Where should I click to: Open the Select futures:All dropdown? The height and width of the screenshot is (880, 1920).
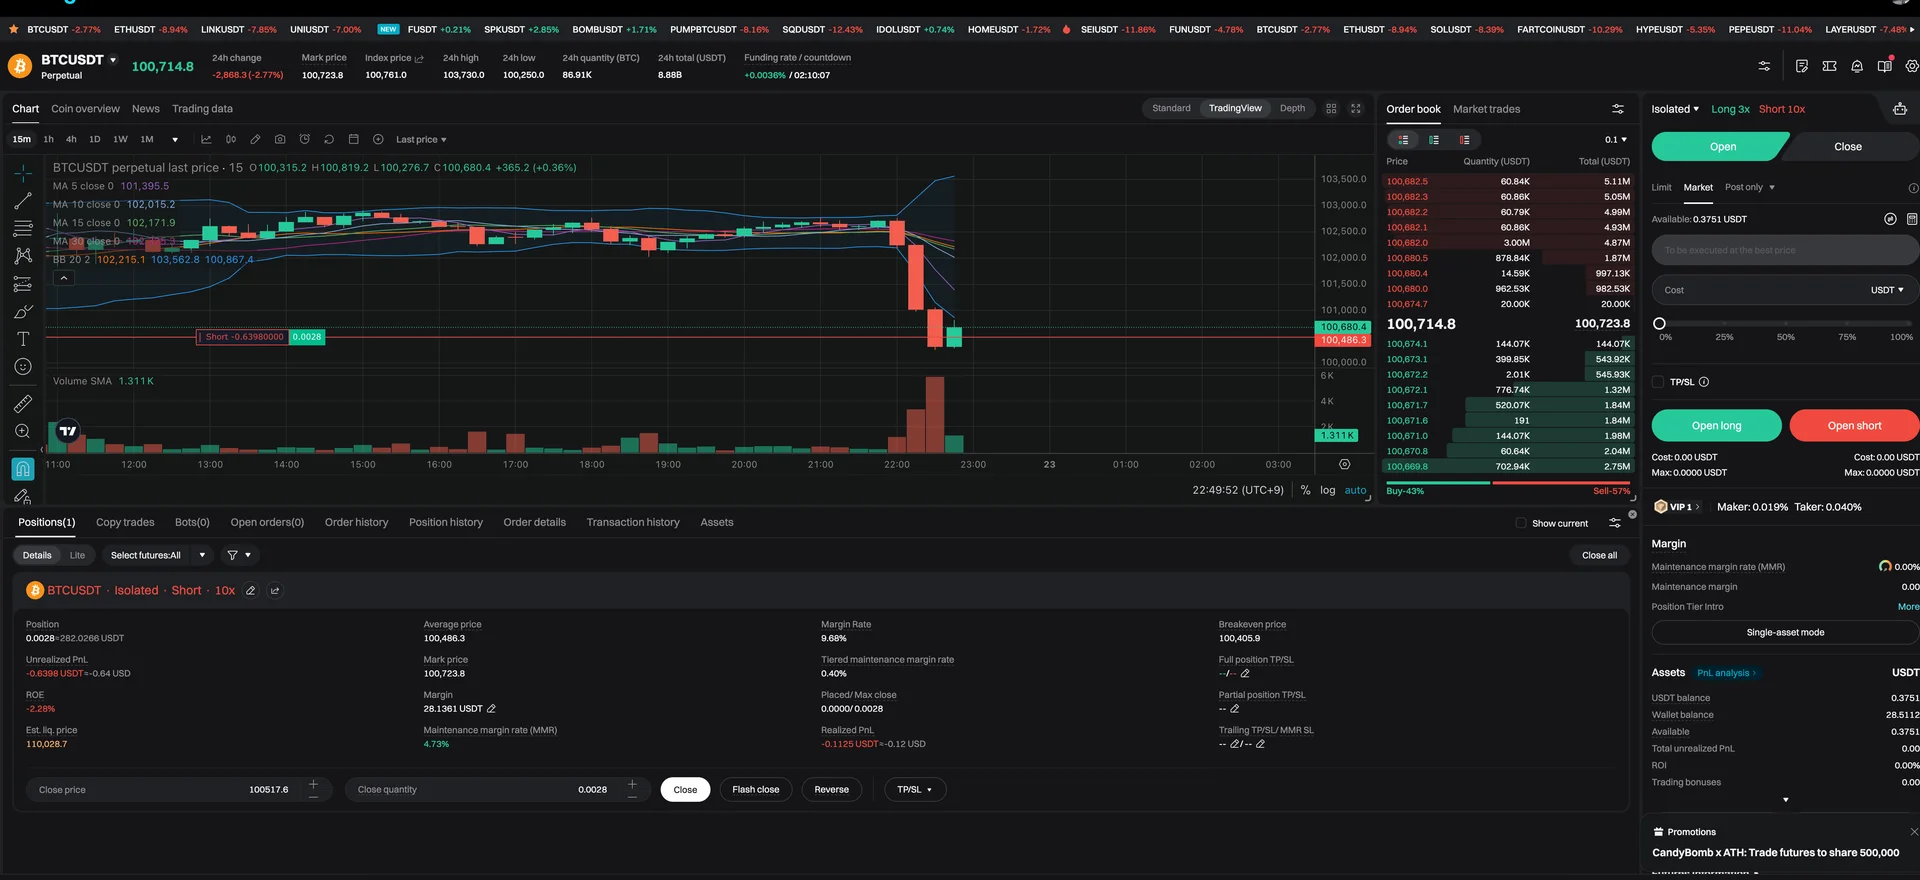pyautogui.click(x=157, y=555)
